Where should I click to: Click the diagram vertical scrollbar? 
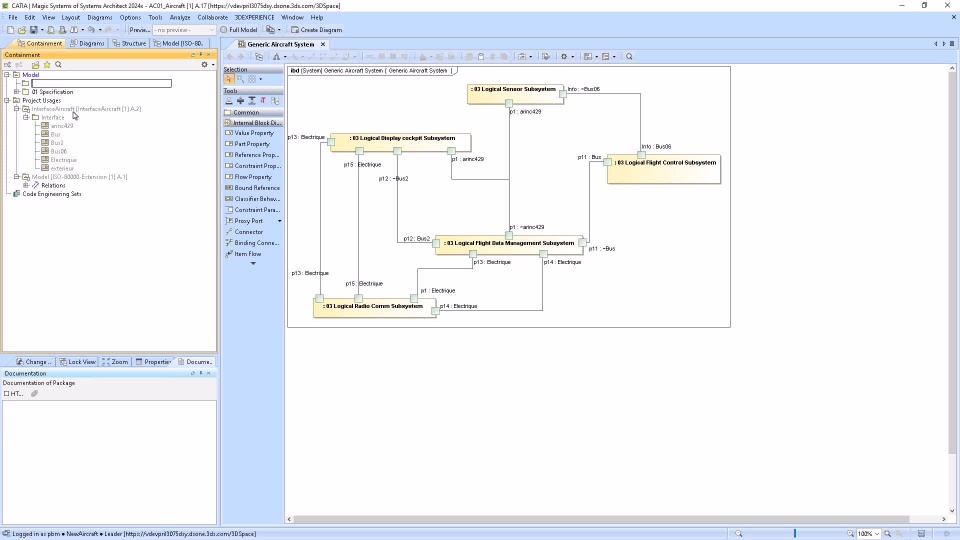(951, 262)
